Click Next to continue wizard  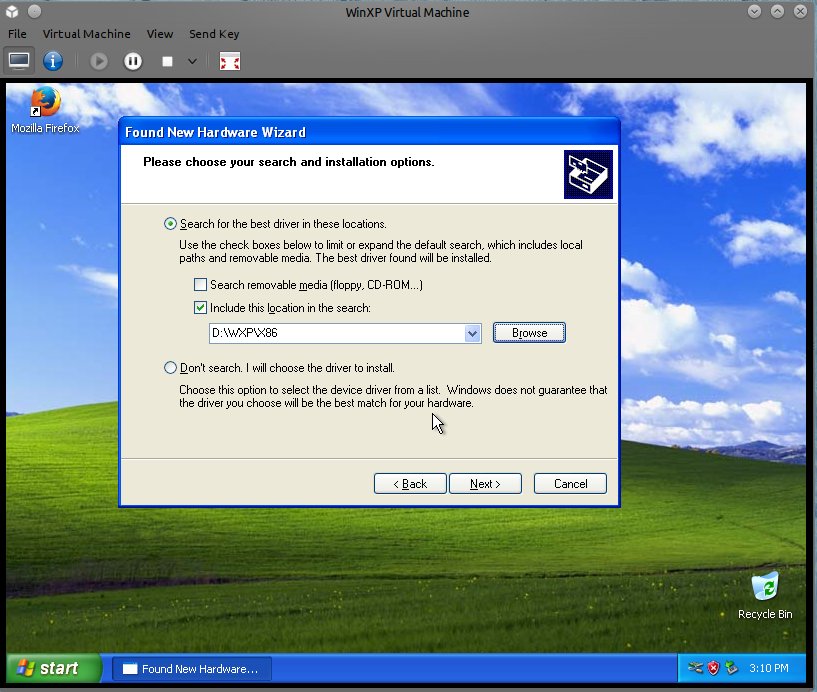pos(485,484)
